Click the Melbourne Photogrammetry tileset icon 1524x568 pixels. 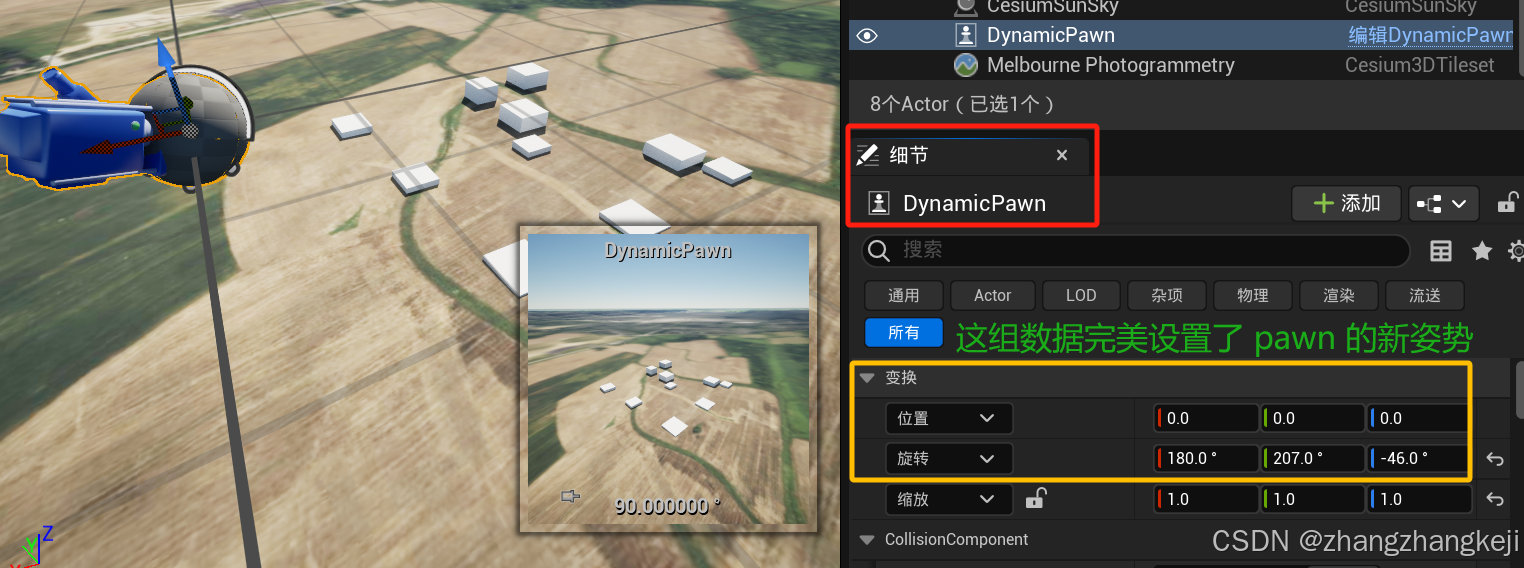click(x=965, y=65)
